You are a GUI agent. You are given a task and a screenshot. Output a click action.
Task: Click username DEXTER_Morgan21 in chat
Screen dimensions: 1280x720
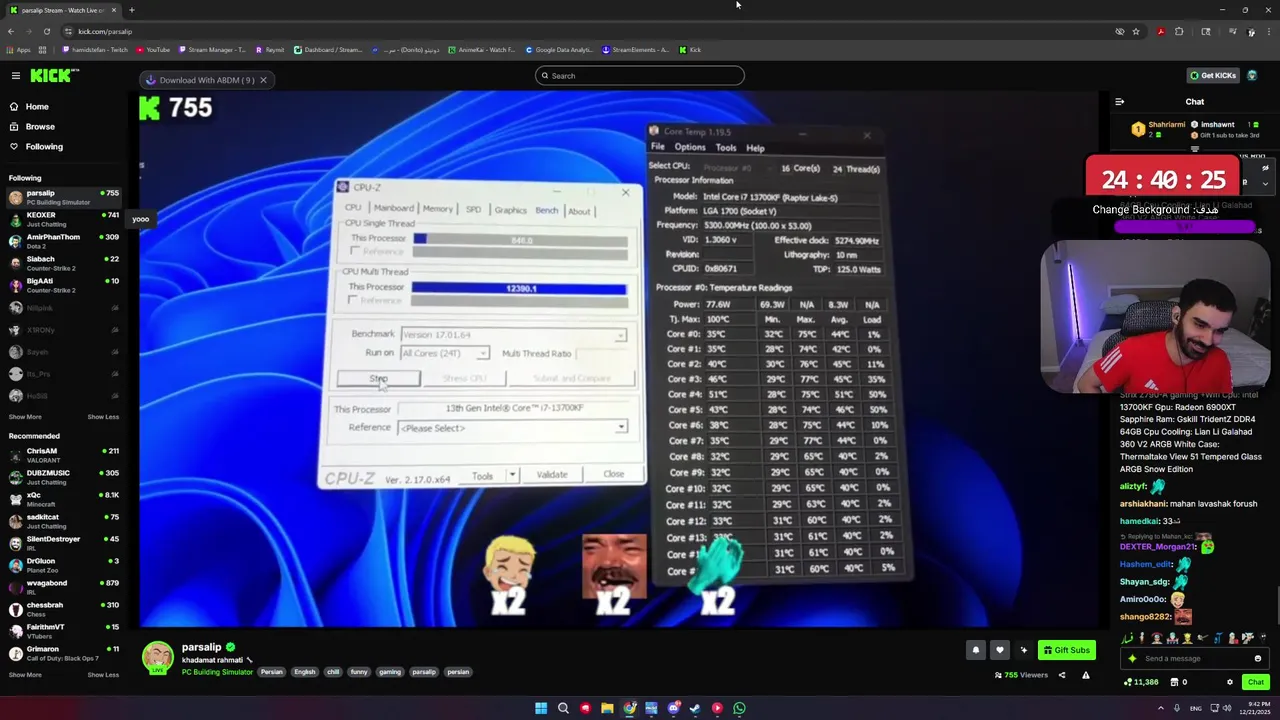1157,547
